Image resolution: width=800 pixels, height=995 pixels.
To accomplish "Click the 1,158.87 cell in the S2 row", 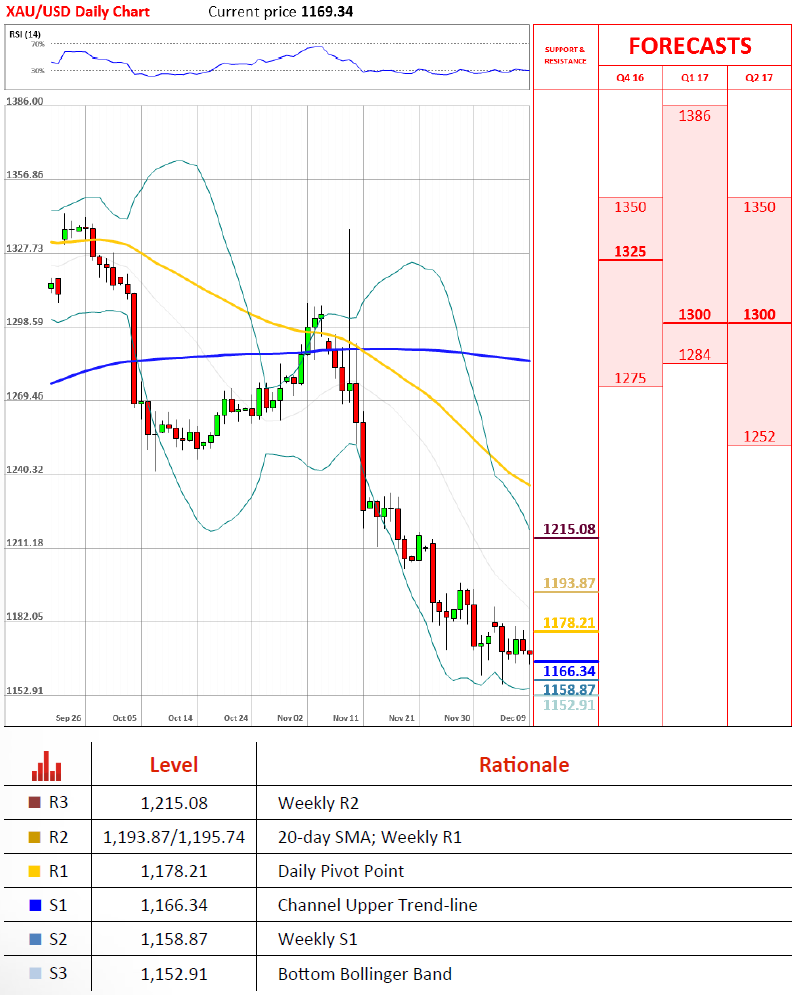I will (174, 939).
